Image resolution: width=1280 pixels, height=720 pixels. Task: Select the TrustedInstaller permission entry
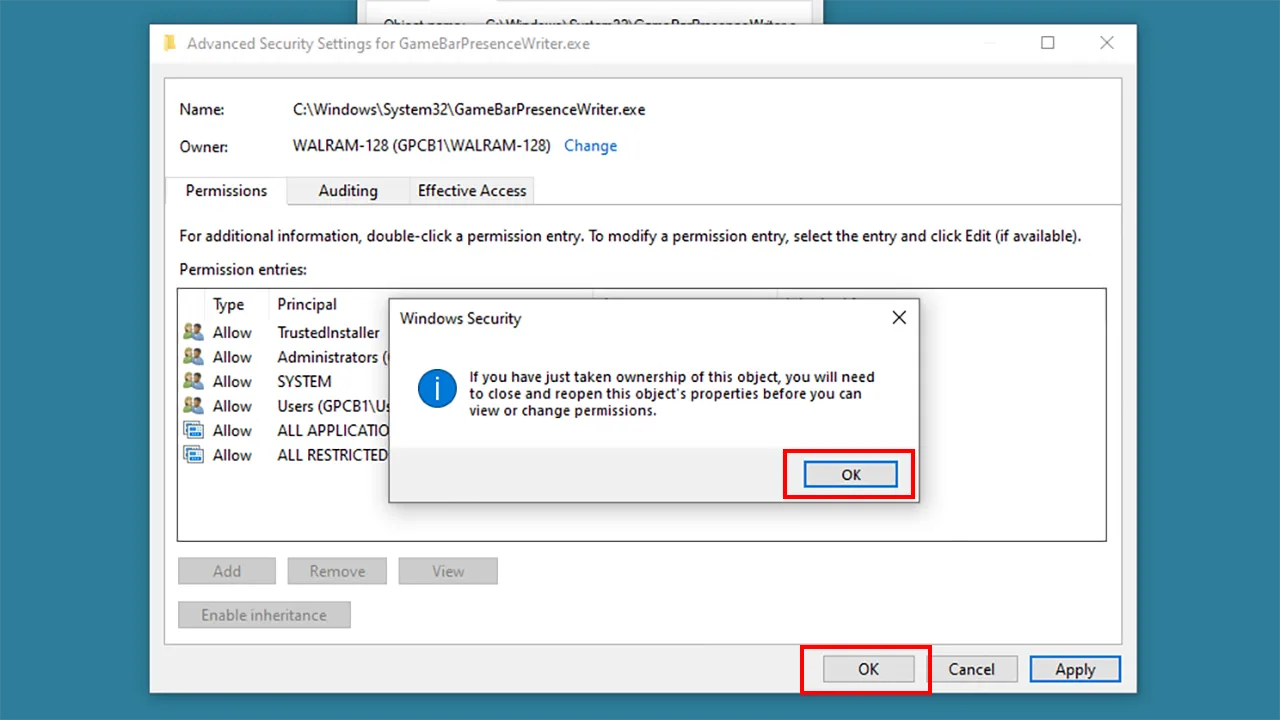tap(285, 332)
